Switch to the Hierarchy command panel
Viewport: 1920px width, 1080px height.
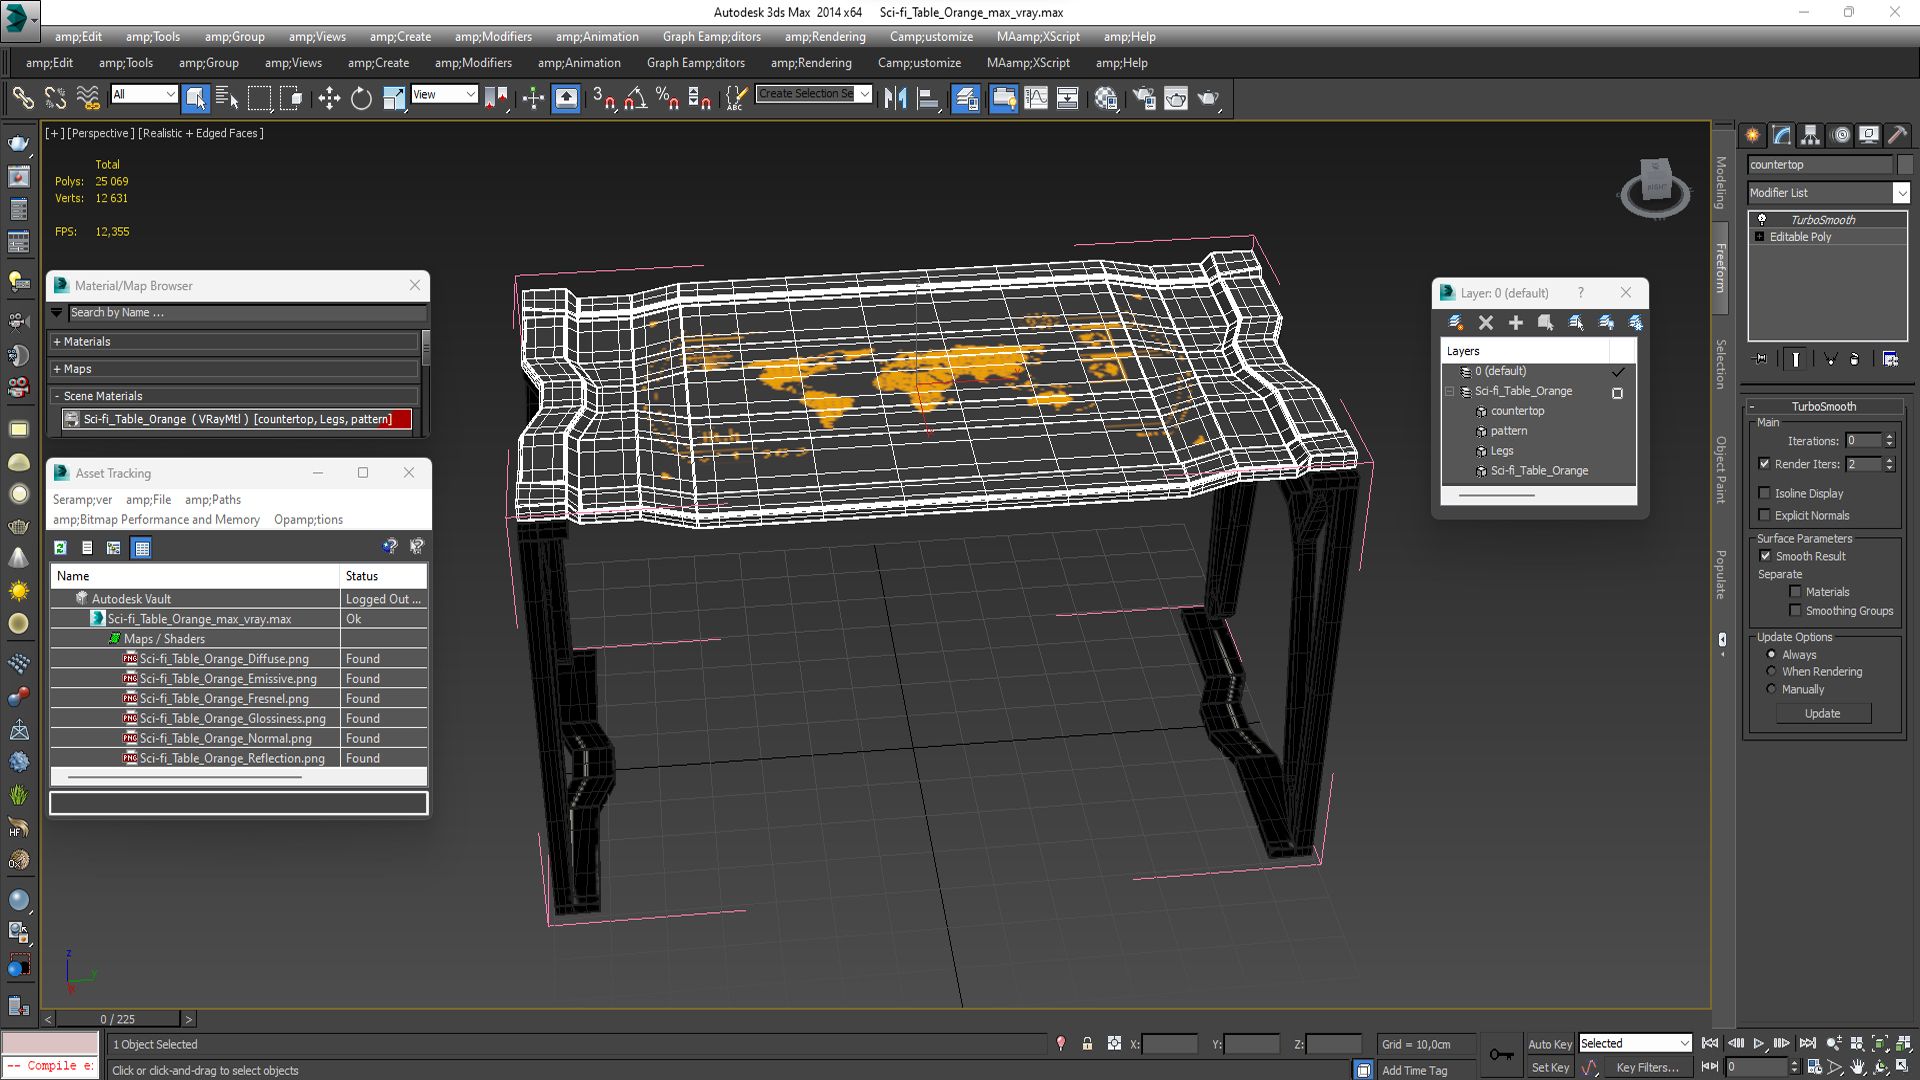(1811, 135)
